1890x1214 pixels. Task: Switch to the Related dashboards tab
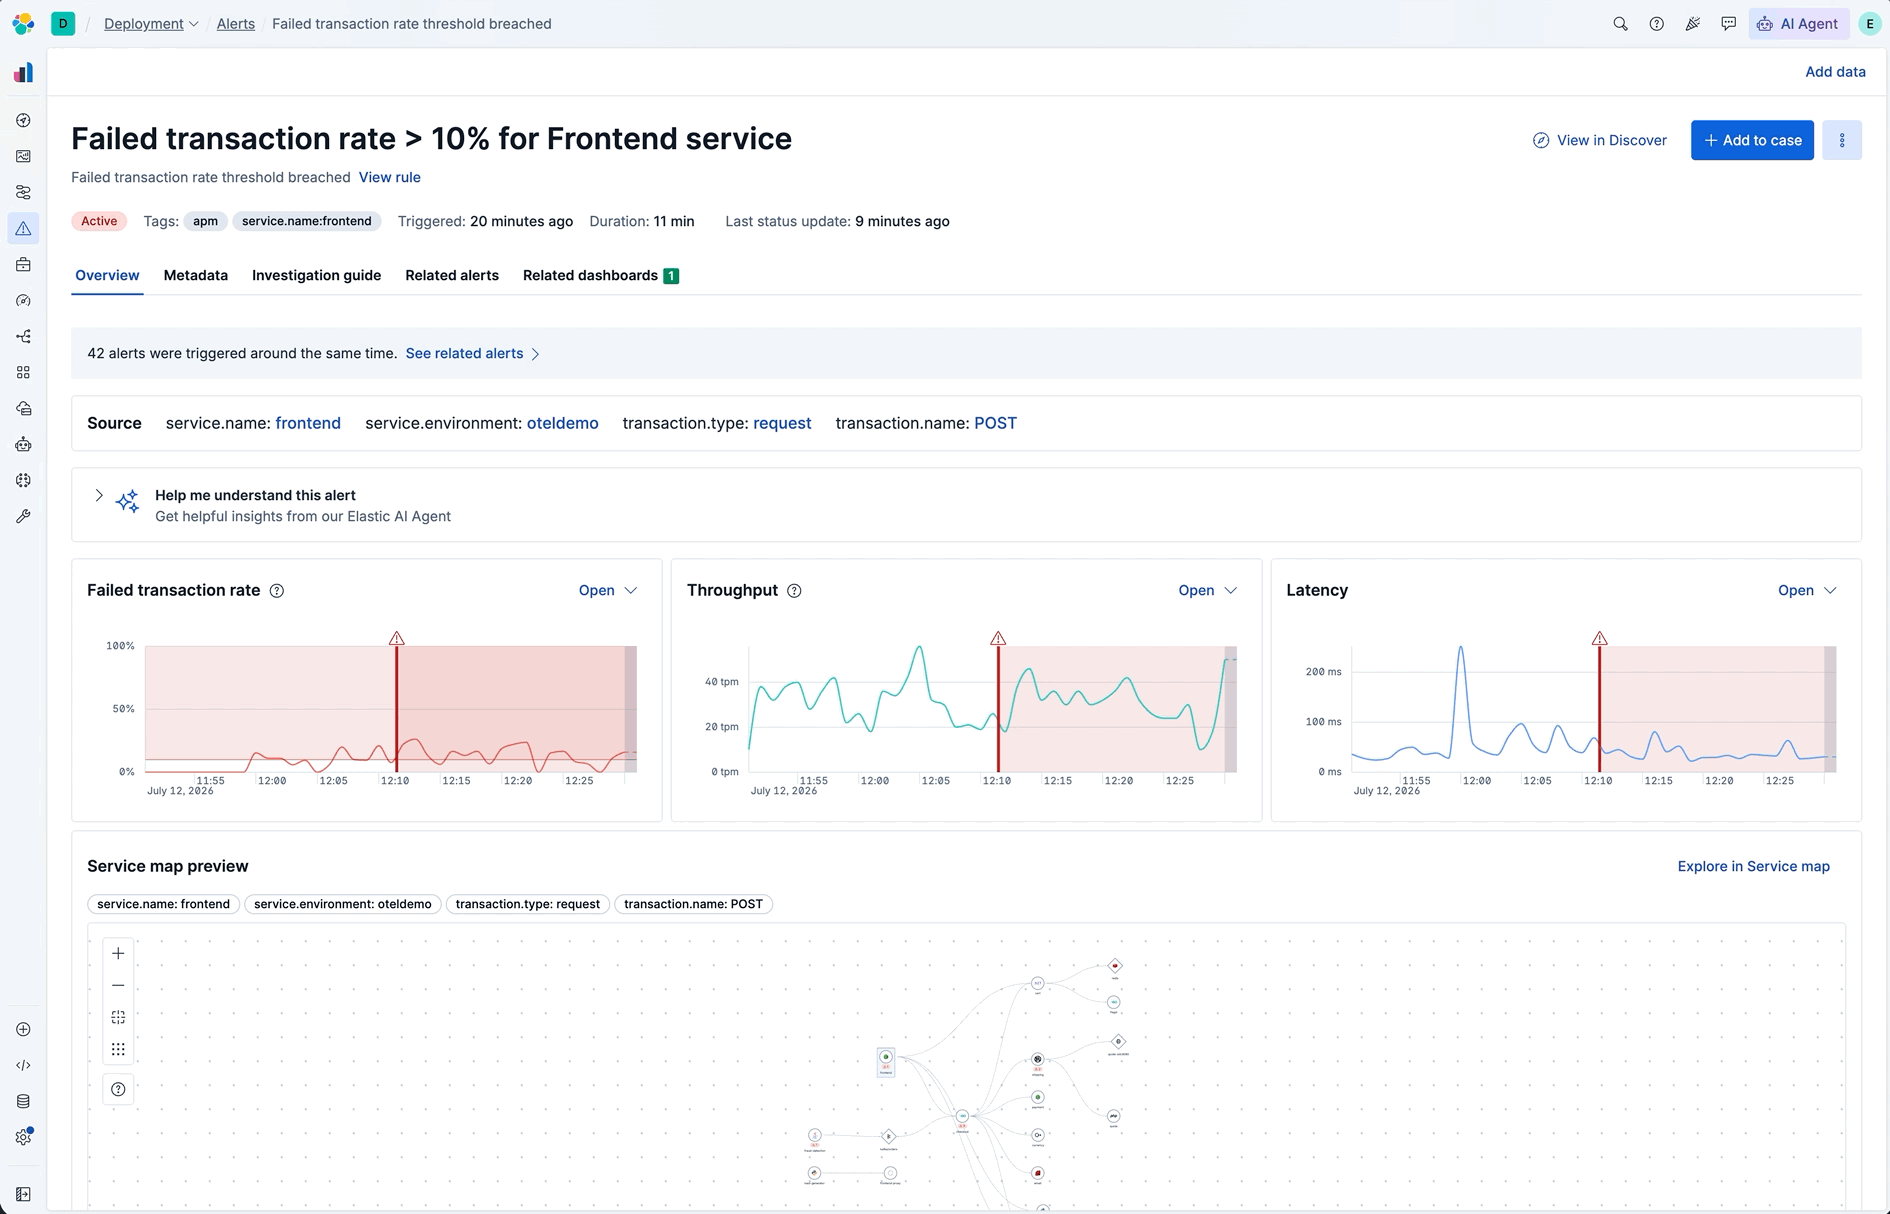click(601, 275)
